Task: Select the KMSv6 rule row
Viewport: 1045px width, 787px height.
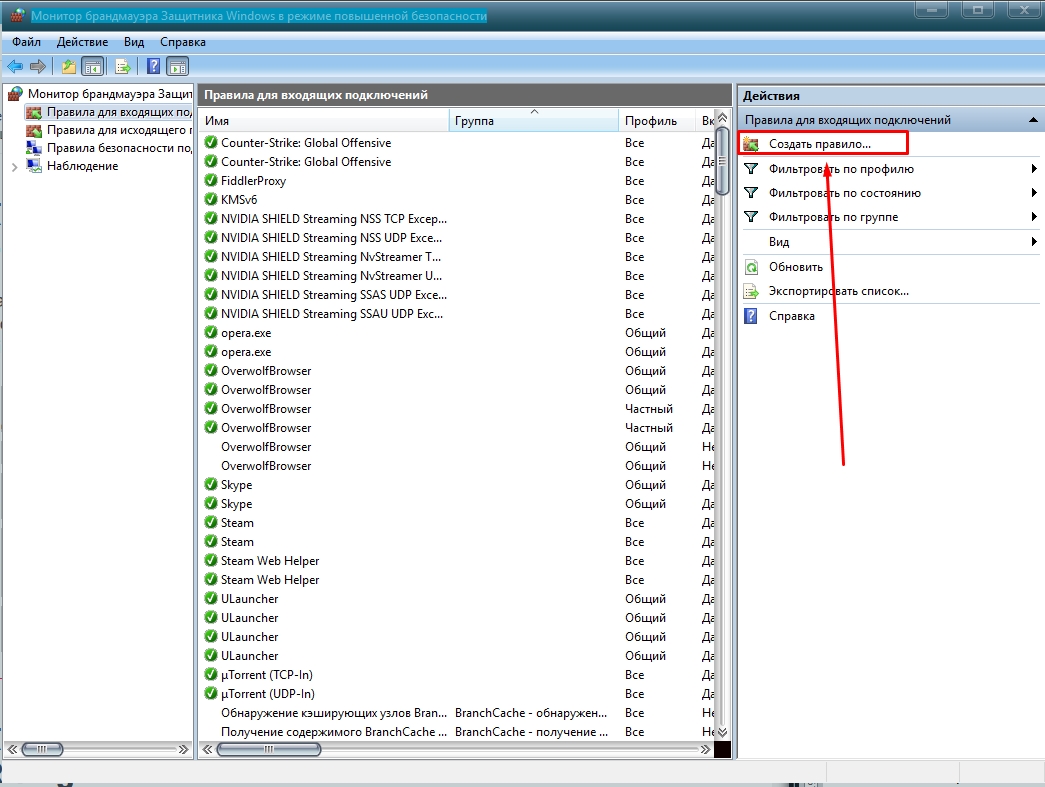Action: point(457,199)
